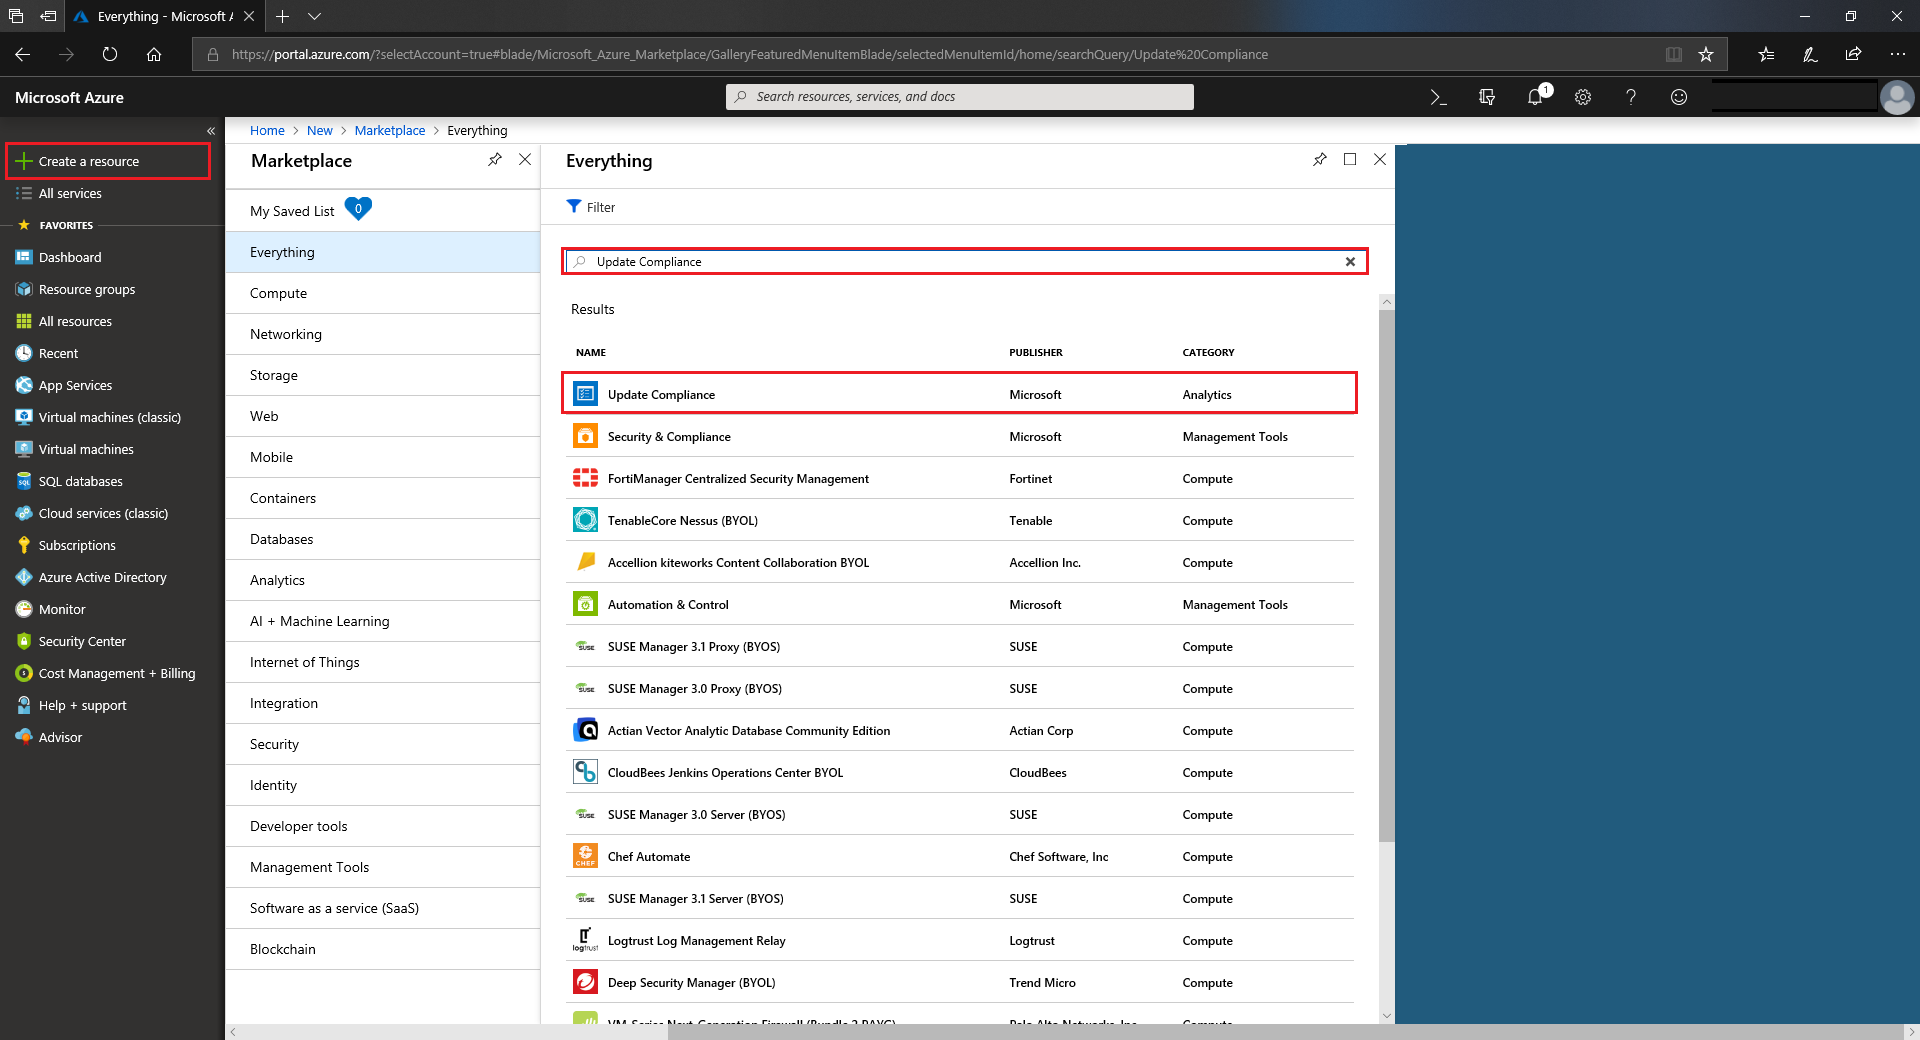Maximize the Everything blade

pos(1350,160)
